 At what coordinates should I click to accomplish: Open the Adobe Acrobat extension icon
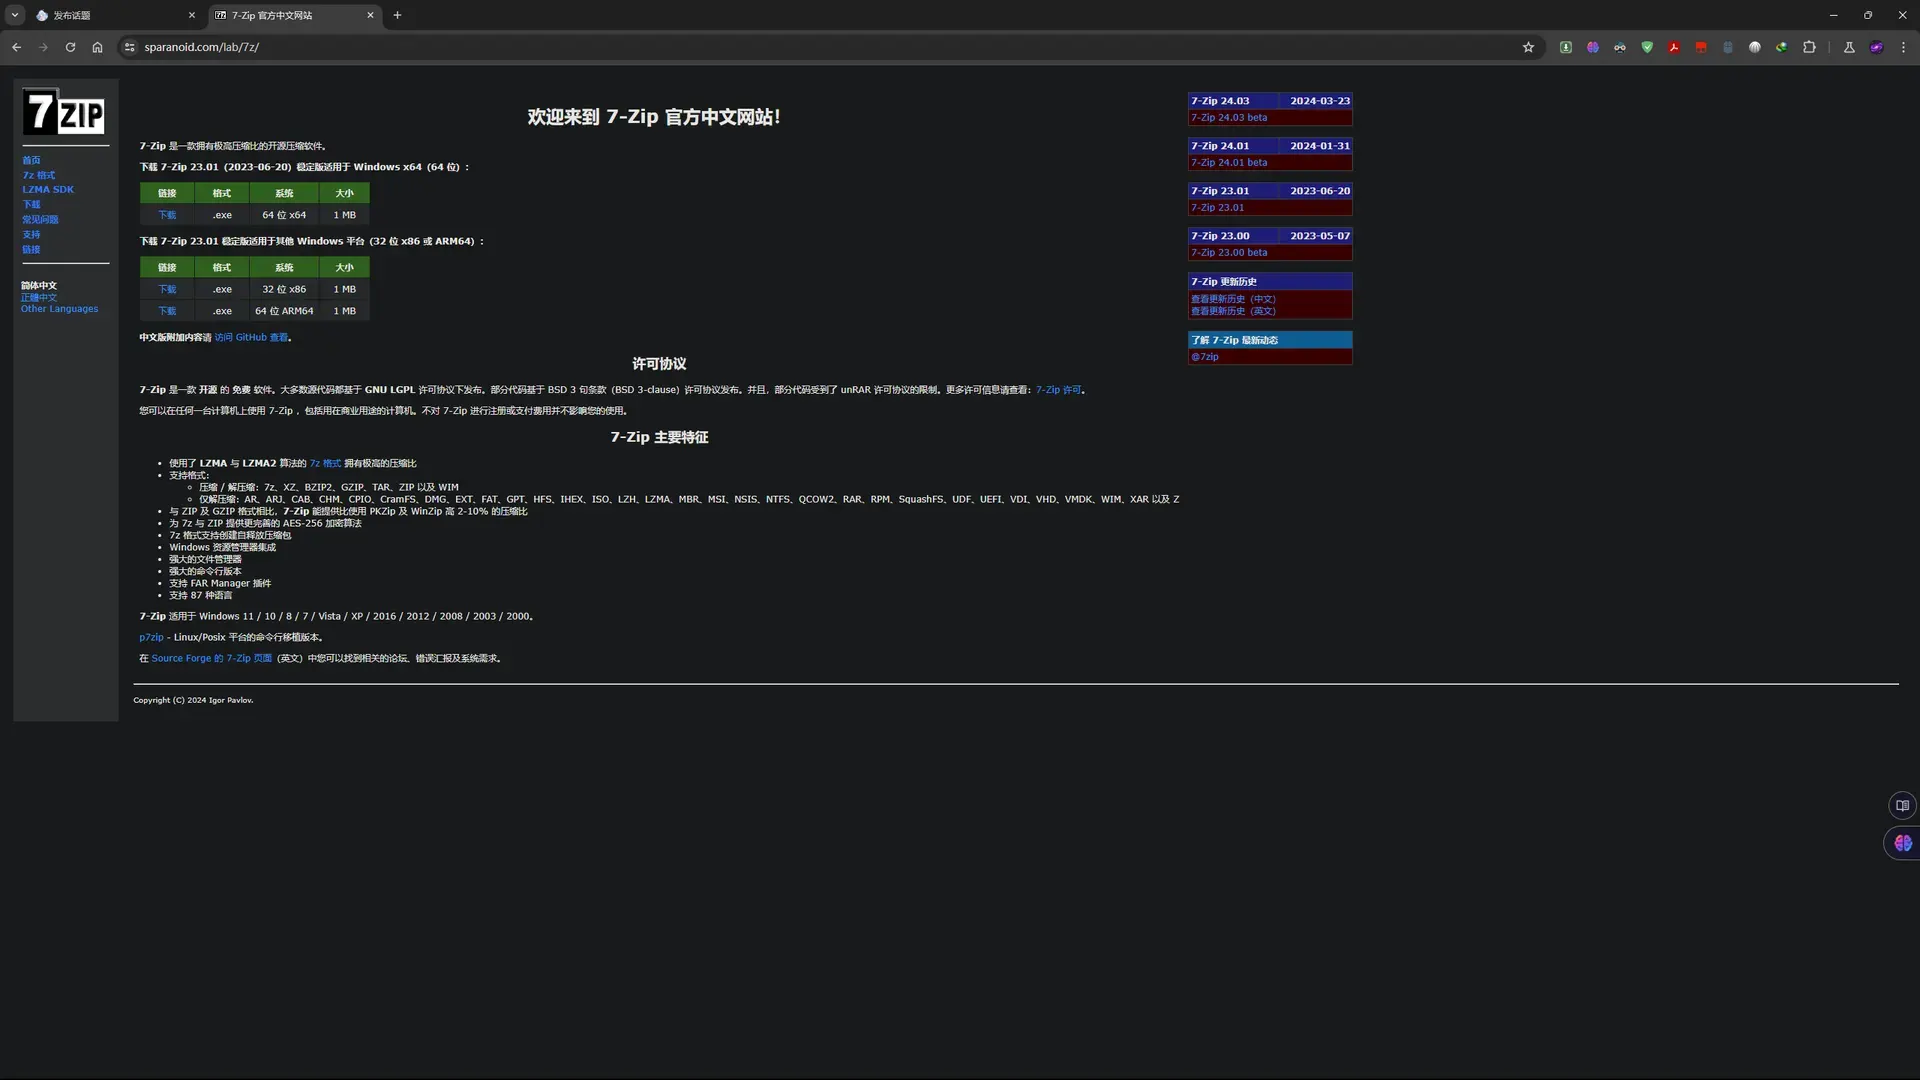click(x=1674, y=47)
